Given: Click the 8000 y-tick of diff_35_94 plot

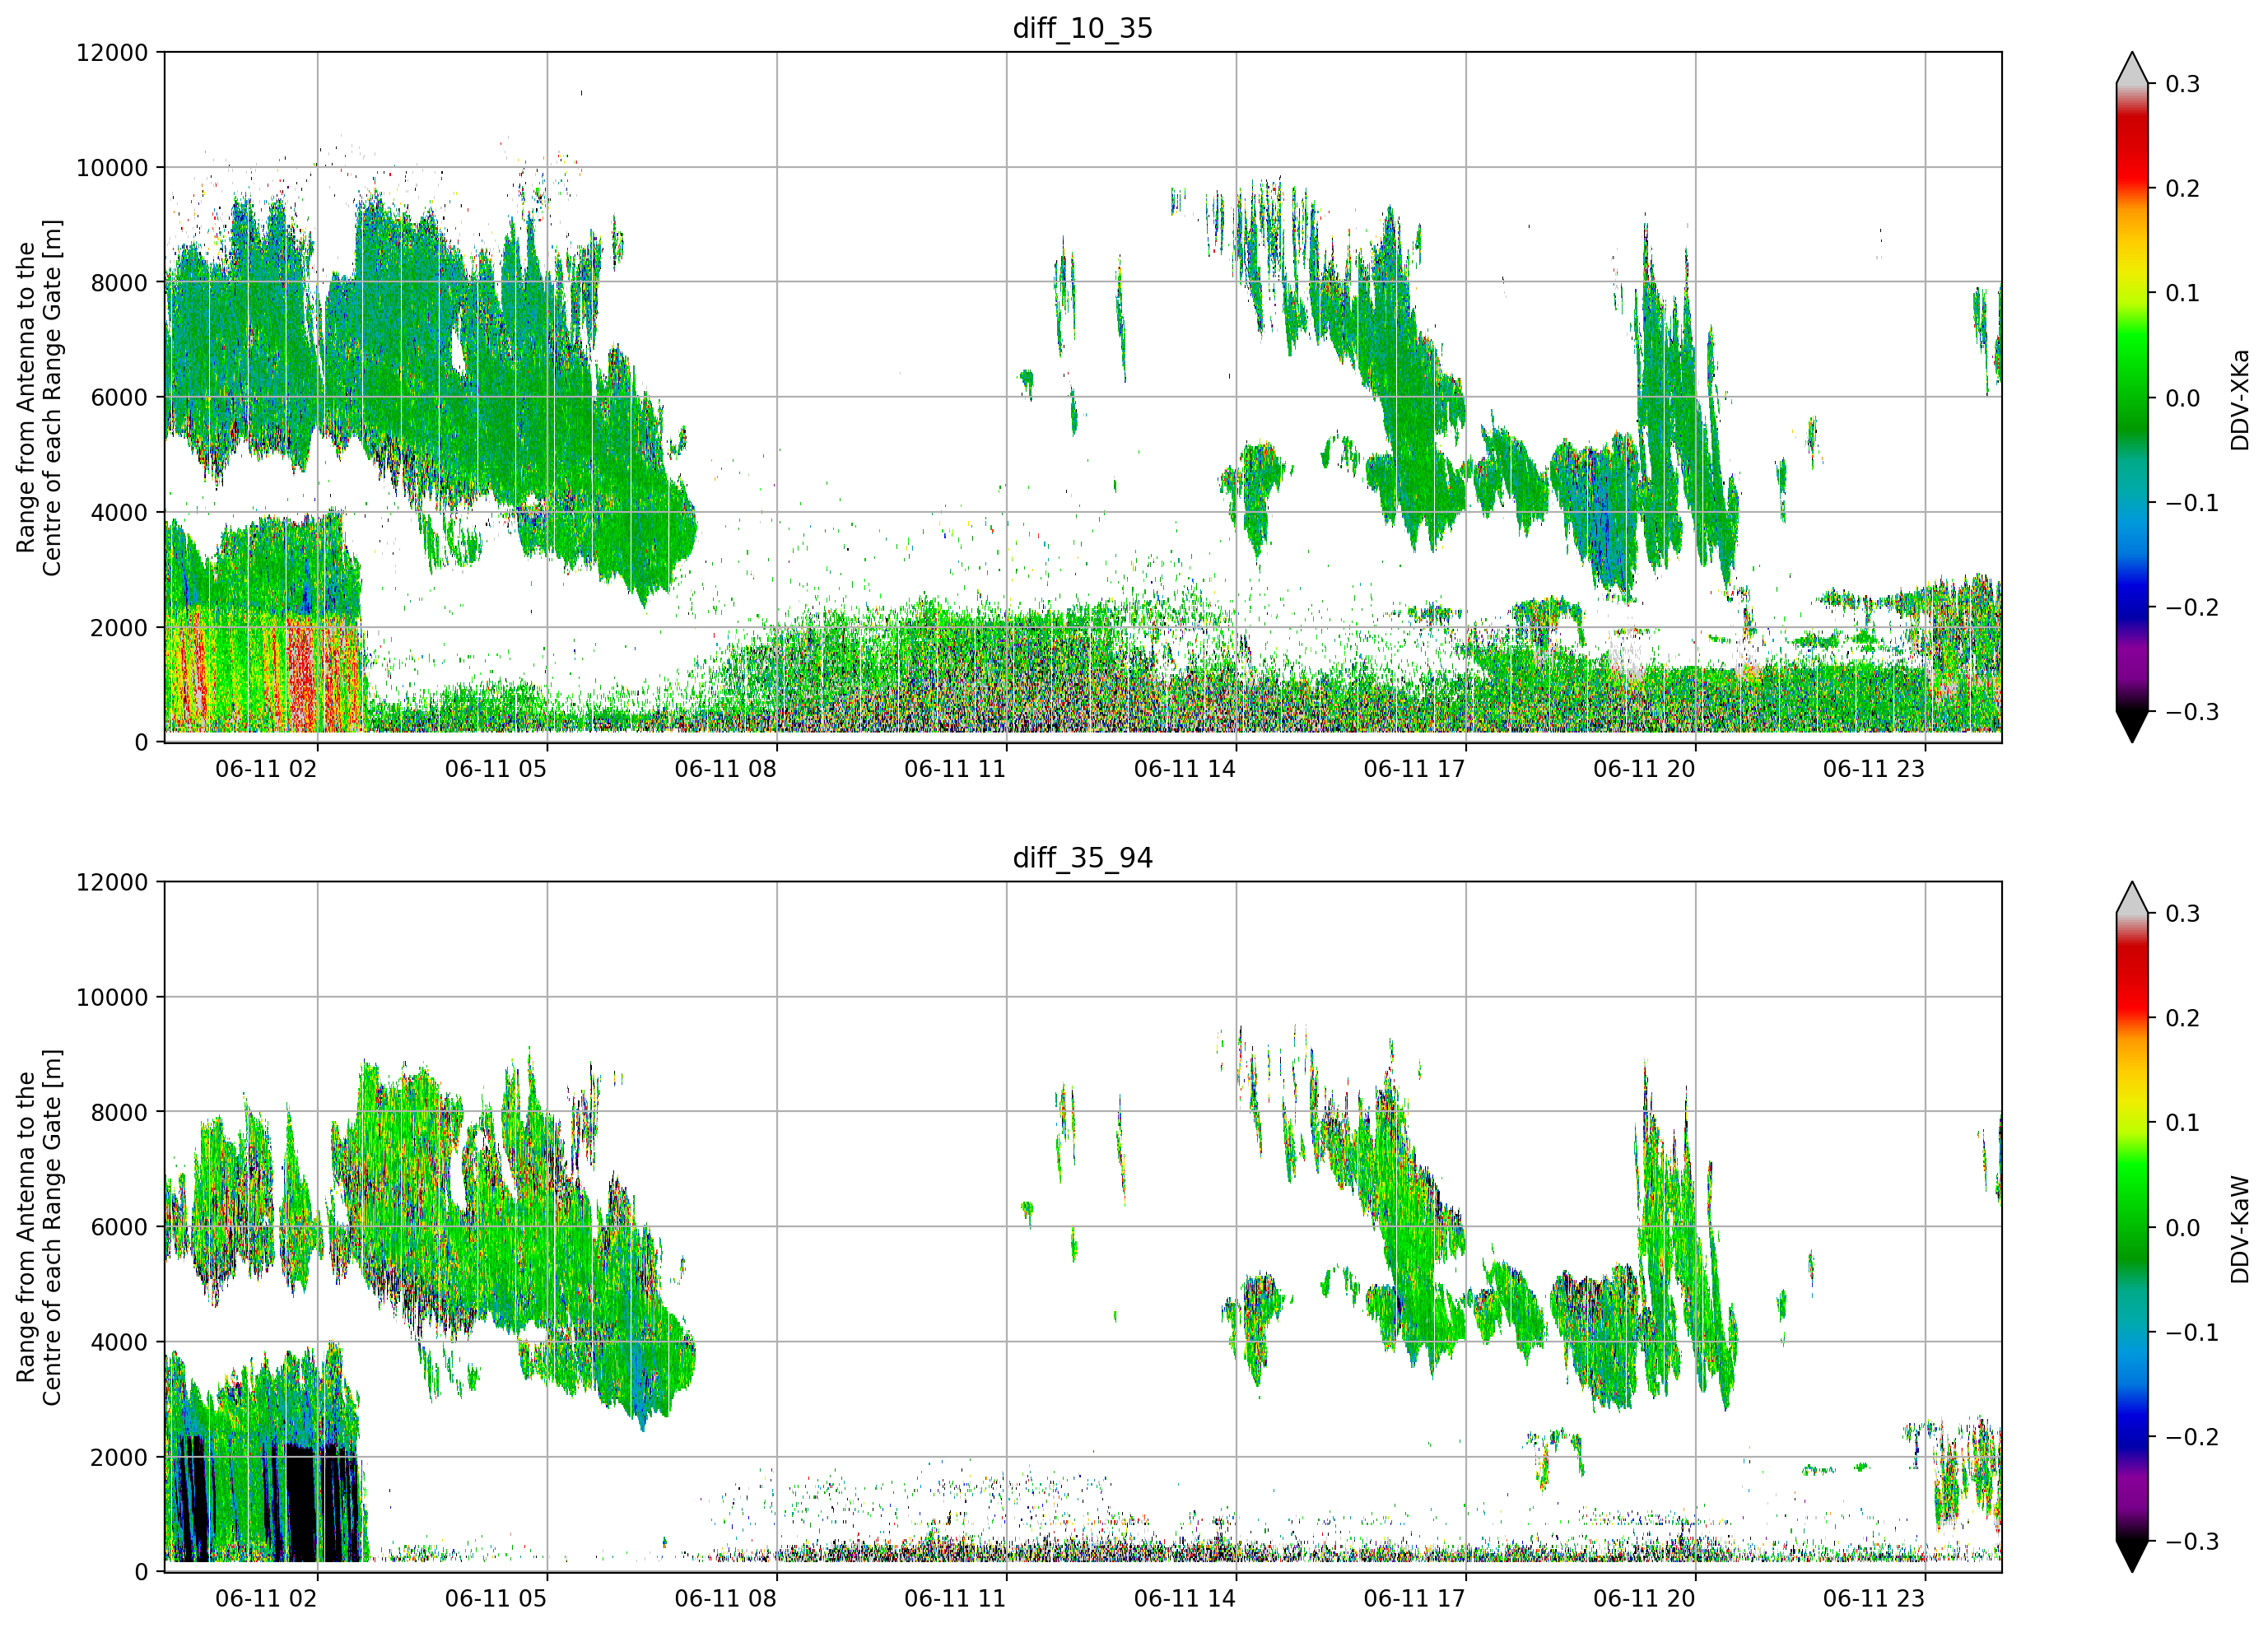Looking at the screenshot, I should (119, 1113).
